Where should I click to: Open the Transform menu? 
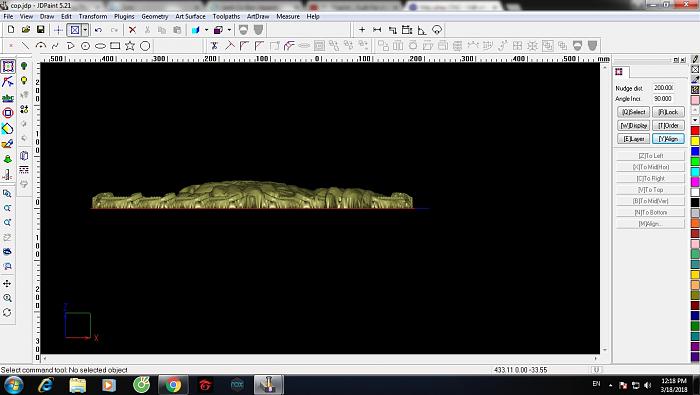[93, 16]
